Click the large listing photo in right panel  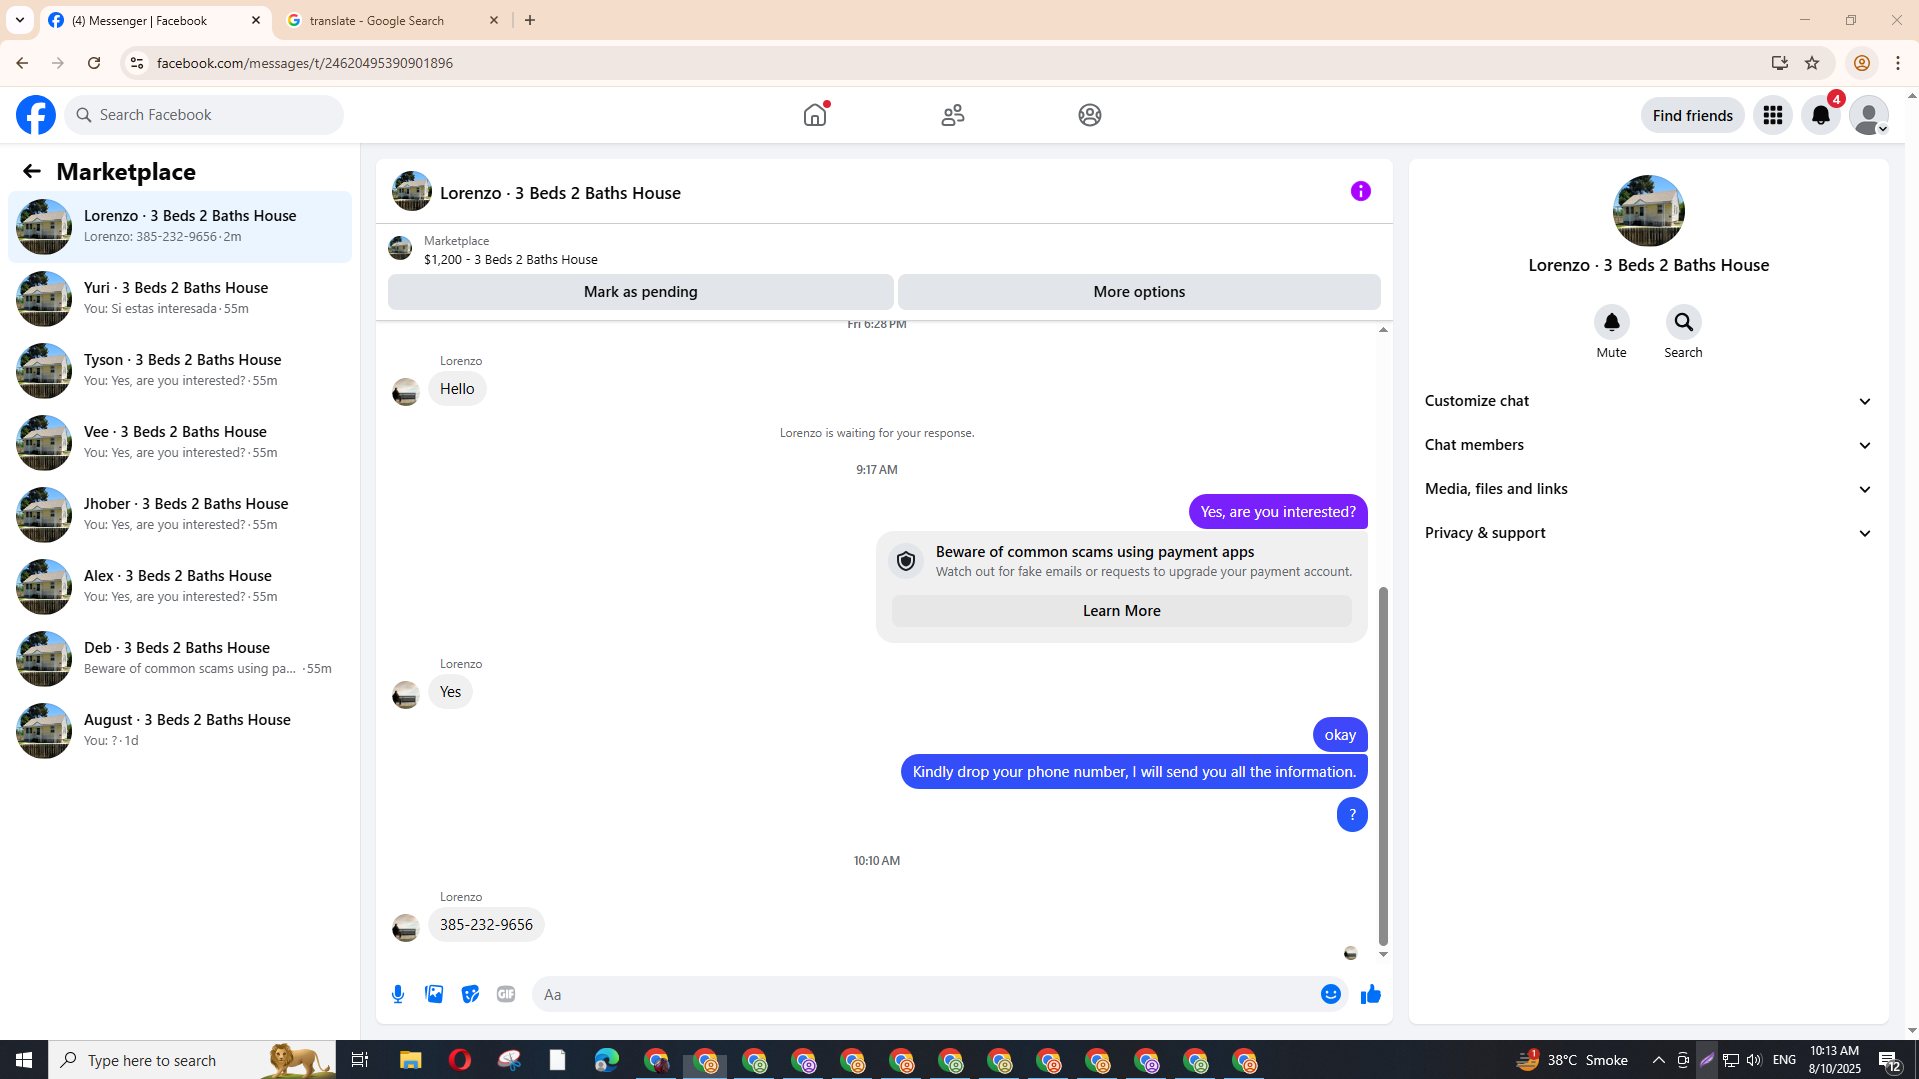tap(1648, 211)
